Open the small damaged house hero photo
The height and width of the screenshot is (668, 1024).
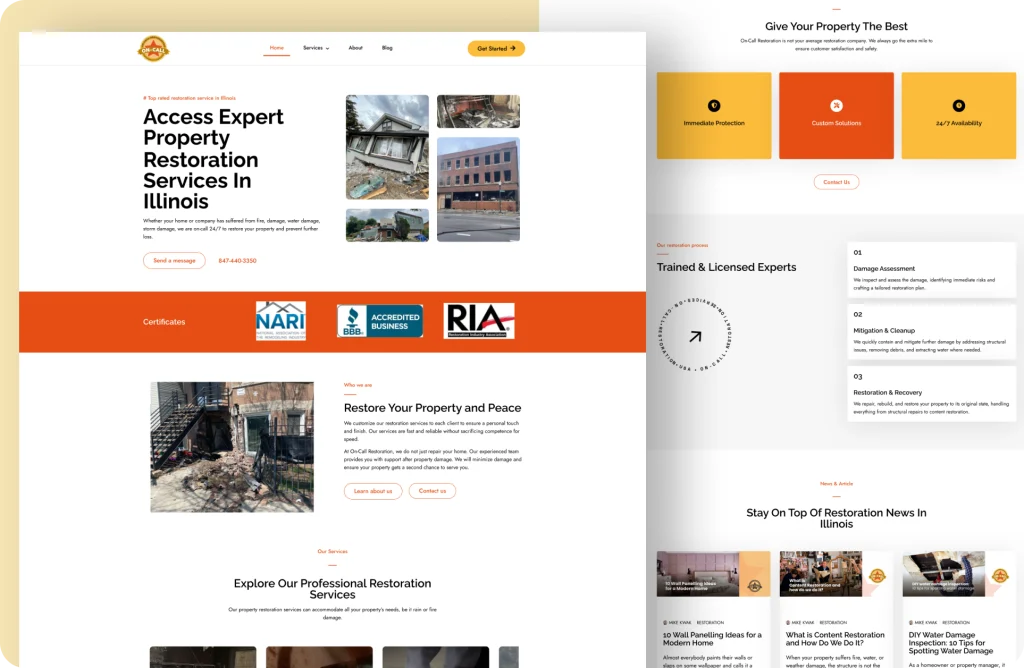point(387,225)
